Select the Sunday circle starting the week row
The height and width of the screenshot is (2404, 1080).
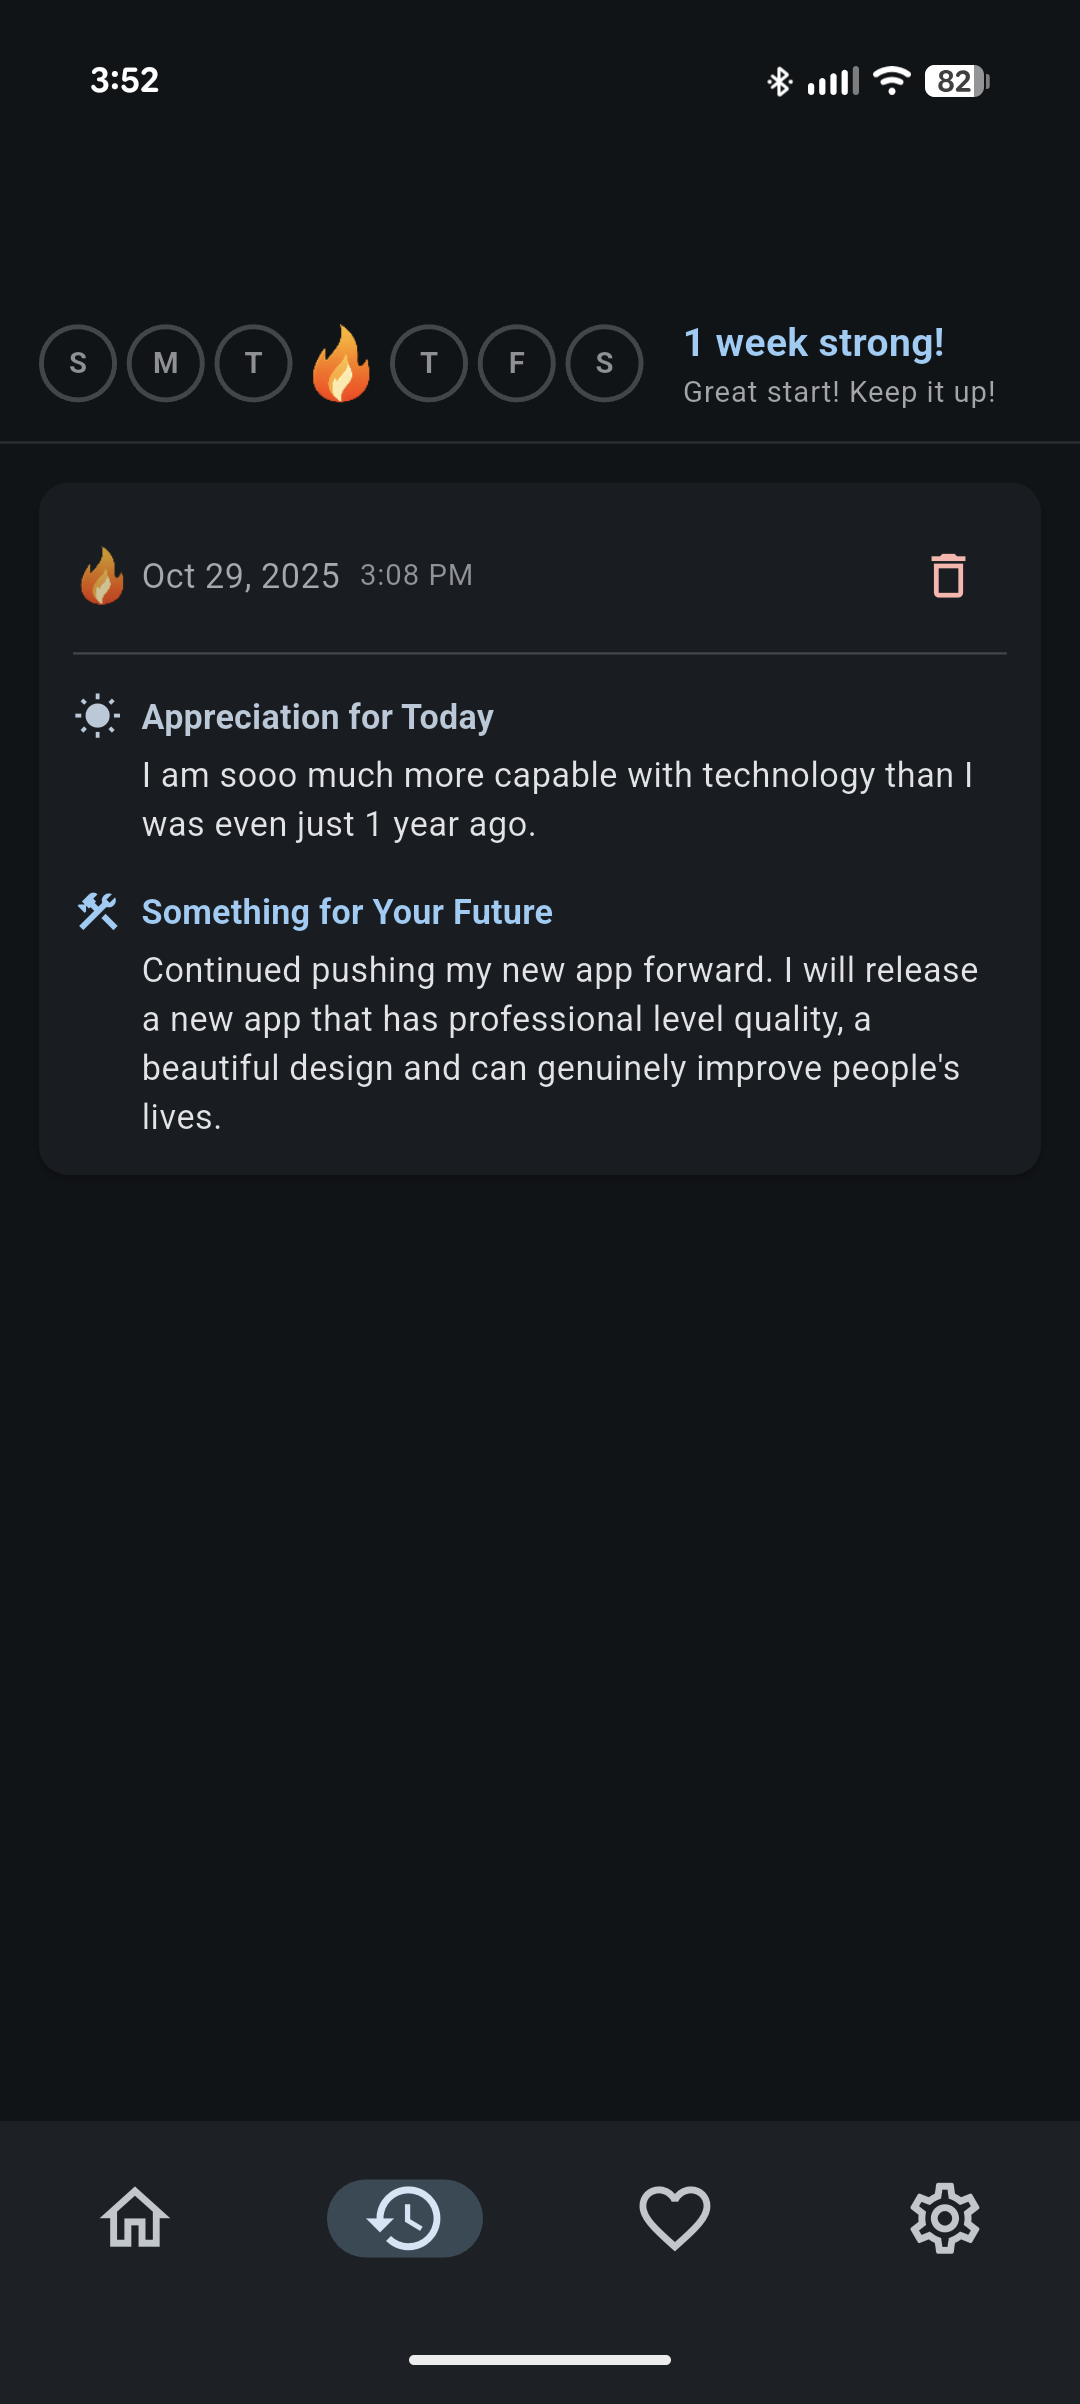[78, 363]
